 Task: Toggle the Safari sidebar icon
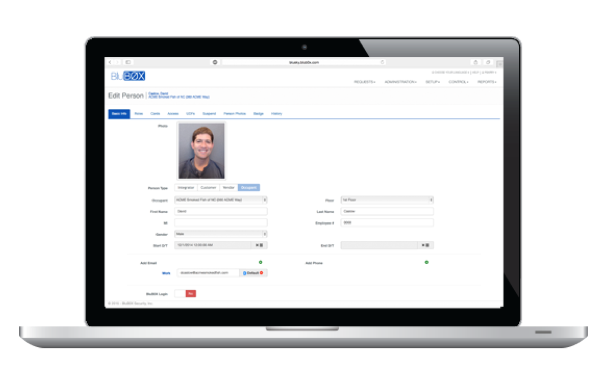128,62
